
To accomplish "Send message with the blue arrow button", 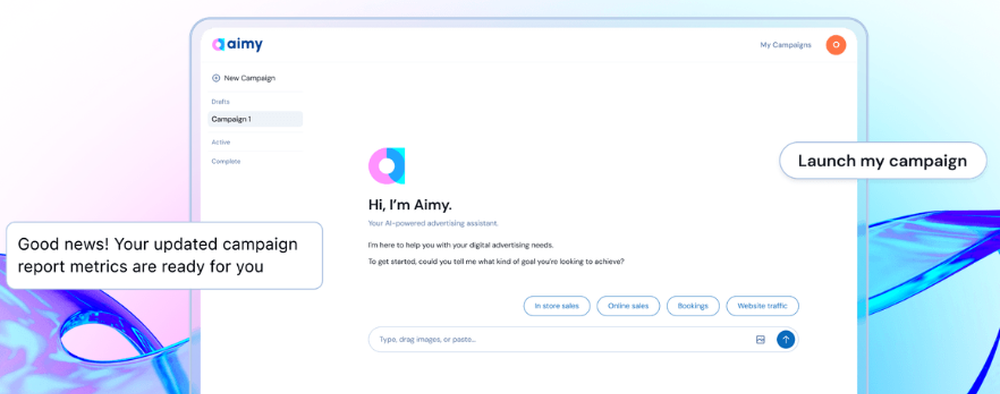I will coord(786,340).
